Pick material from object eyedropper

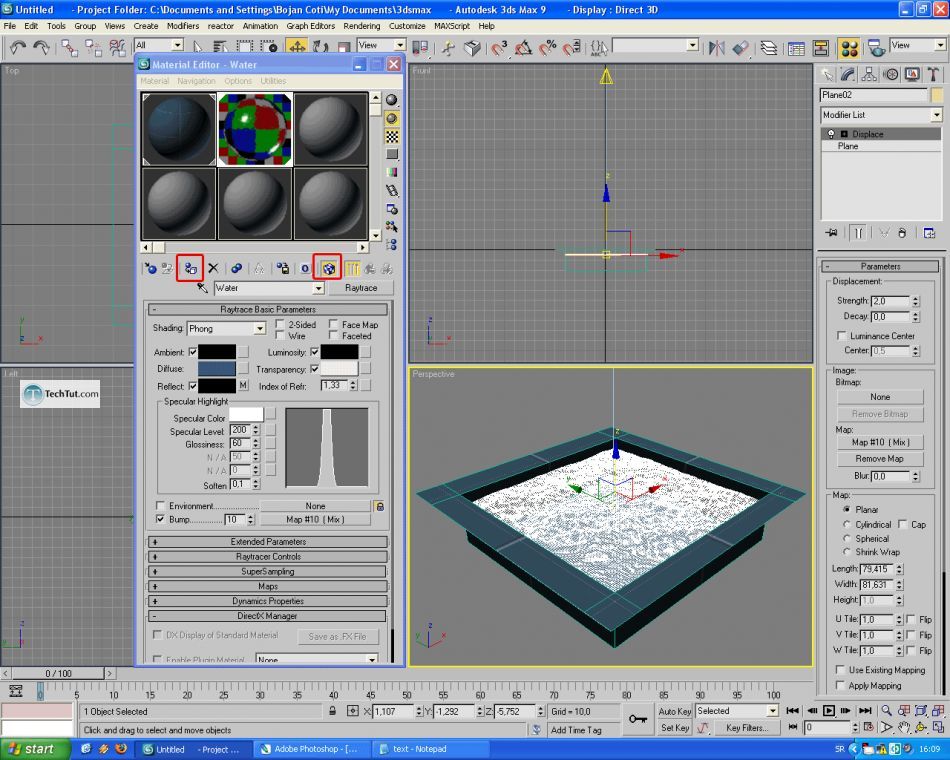202,288
